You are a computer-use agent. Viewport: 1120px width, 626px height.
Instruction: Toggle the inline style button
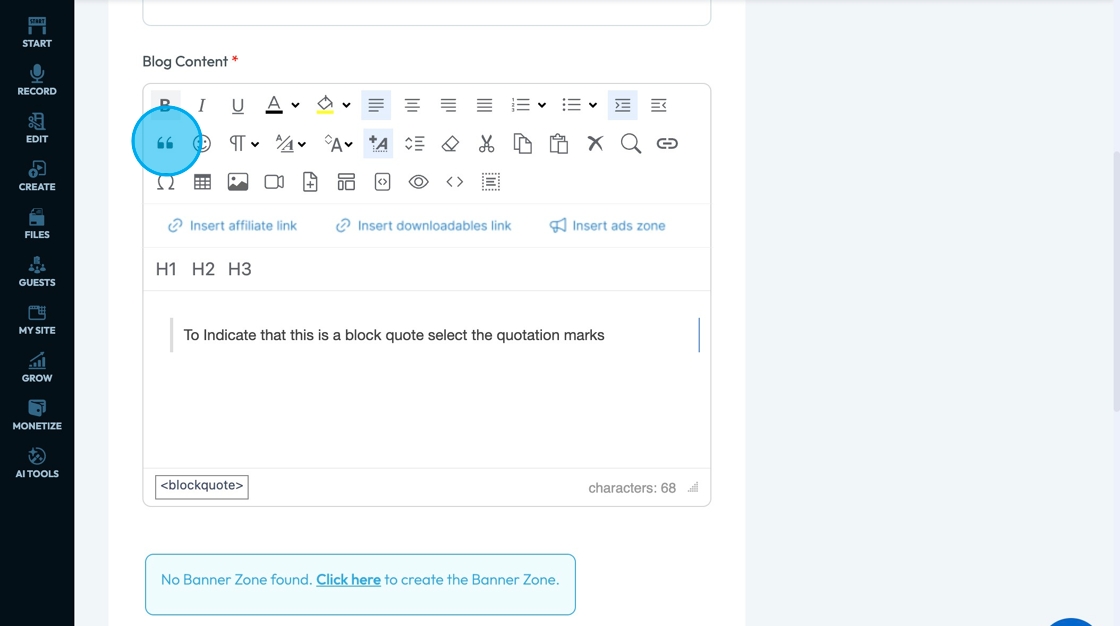379,144
